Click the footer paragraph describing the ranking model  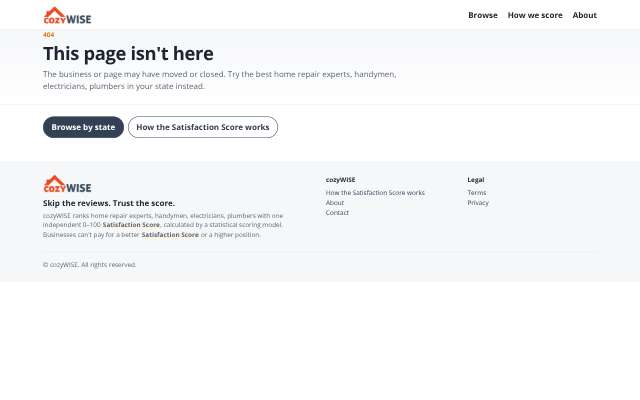pos(163,225)
